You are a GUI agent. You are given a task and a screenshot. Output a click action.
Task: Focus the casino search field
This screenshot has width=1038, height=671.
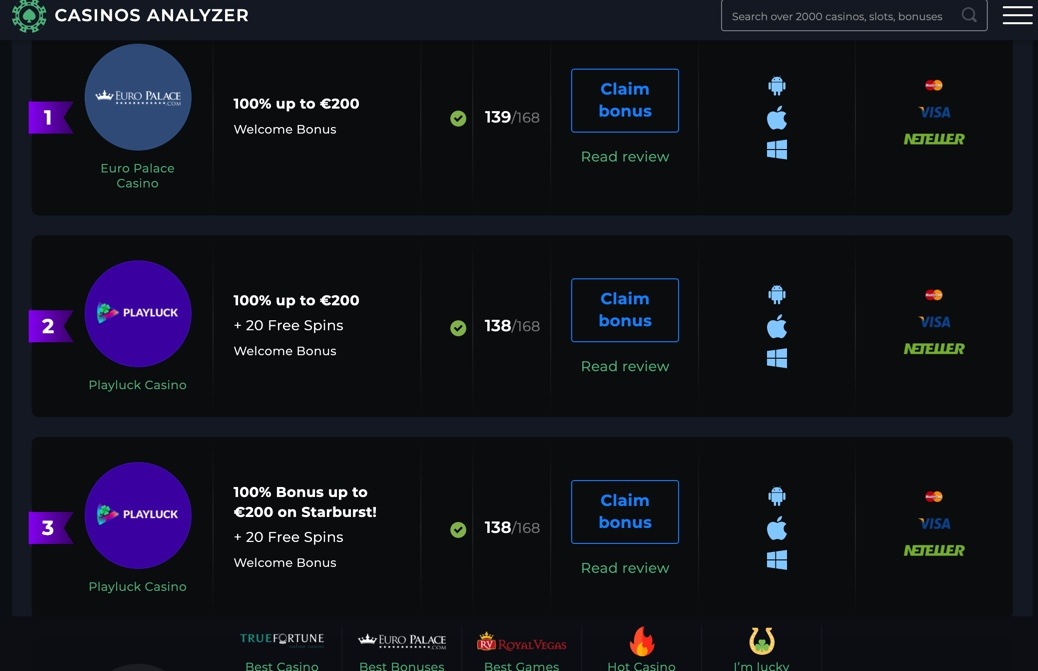click(854, 15)
